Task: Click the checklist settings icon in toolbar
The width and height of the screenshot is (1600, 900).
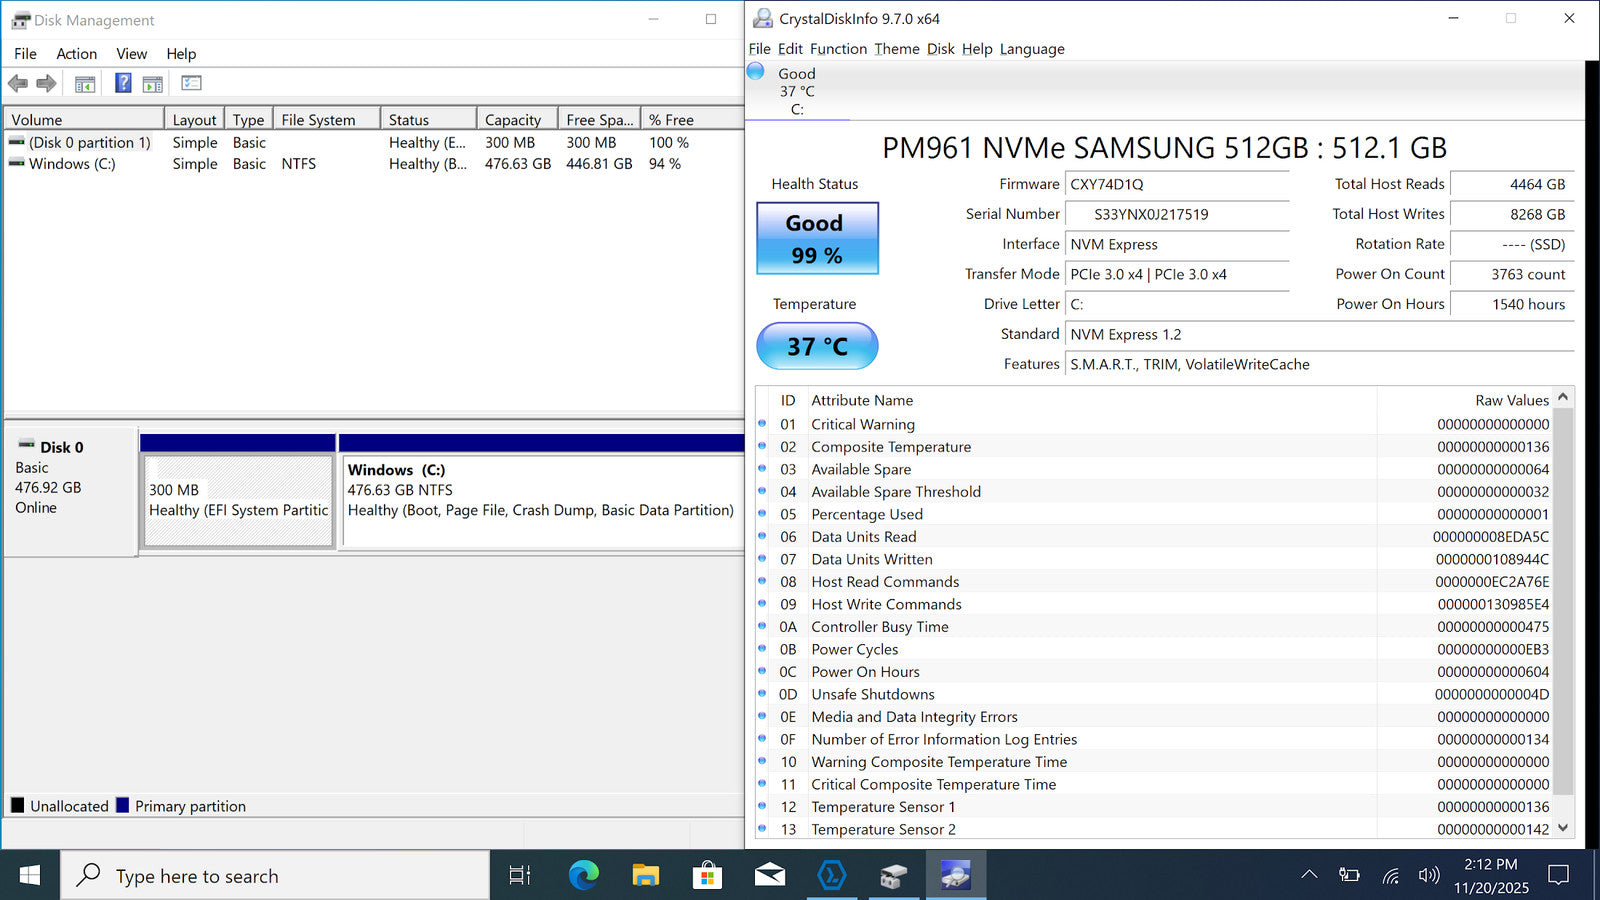Action: (x=191, y=83)
